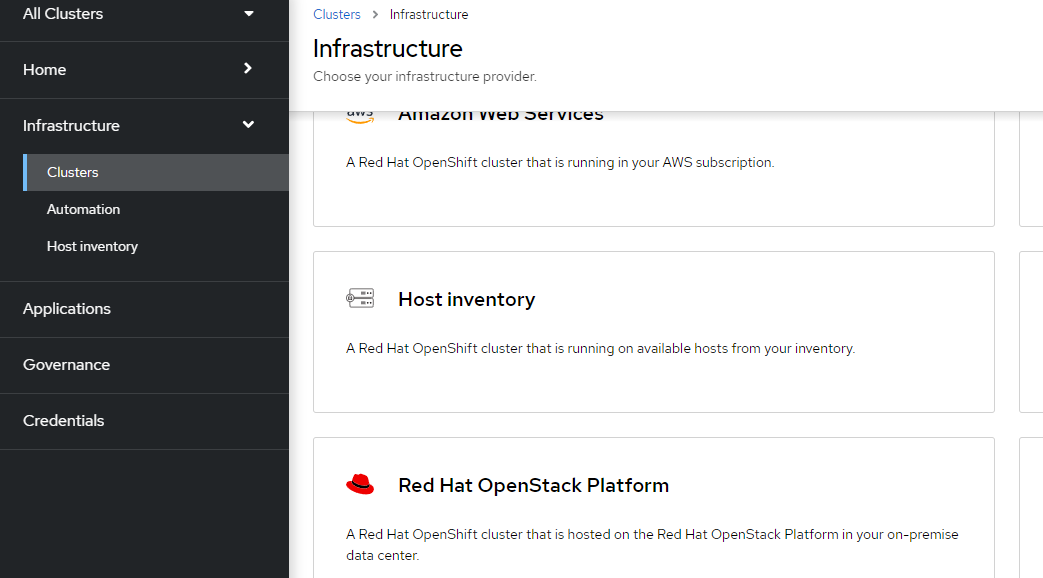
Task: Select Clusters in the sidebar
Action: (x=156, y=172)
